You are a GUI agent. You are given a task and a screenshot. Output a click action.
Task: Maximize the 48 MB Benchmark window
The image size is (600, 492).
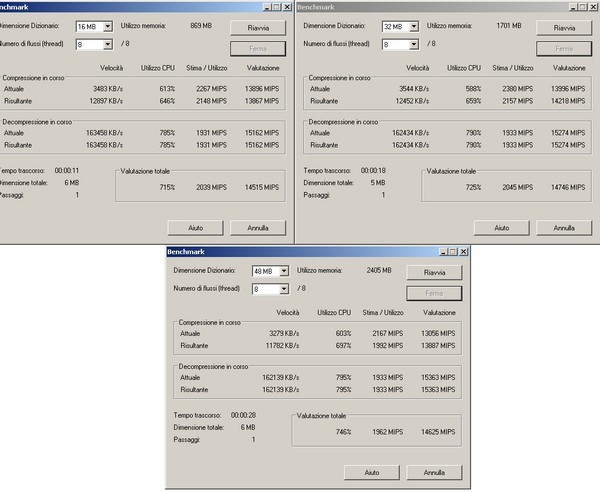pyautogui.click(x=454, y=251)
